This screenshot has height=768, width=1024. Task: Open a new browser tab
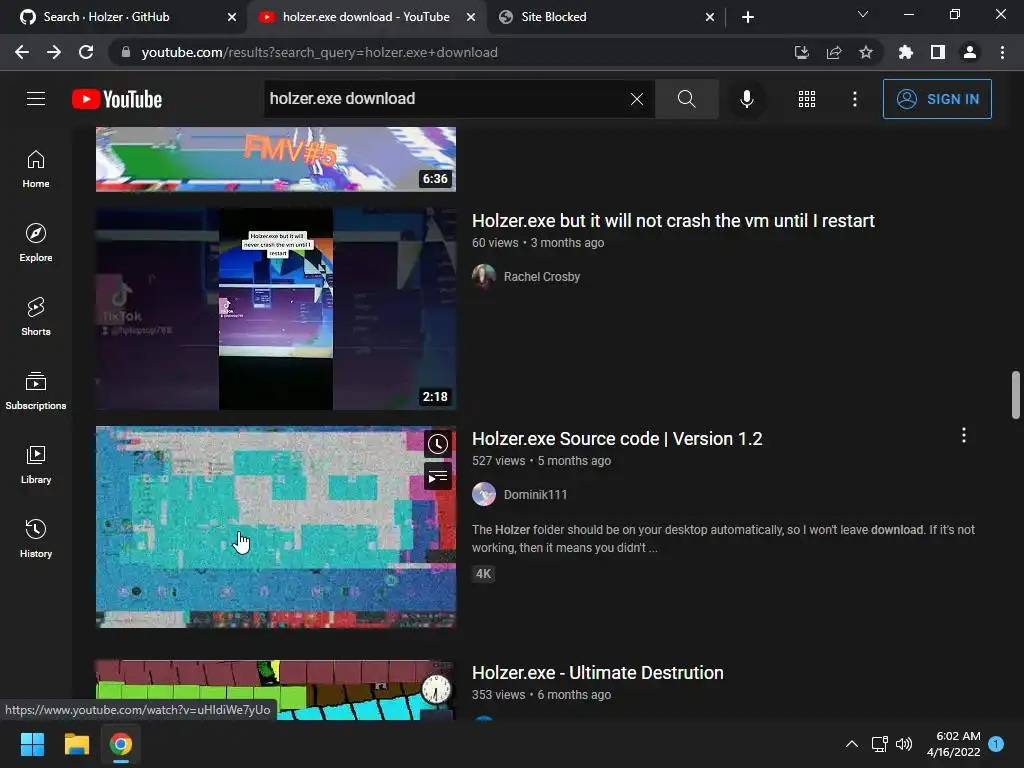pyautogui.click(x=748, y=17)
